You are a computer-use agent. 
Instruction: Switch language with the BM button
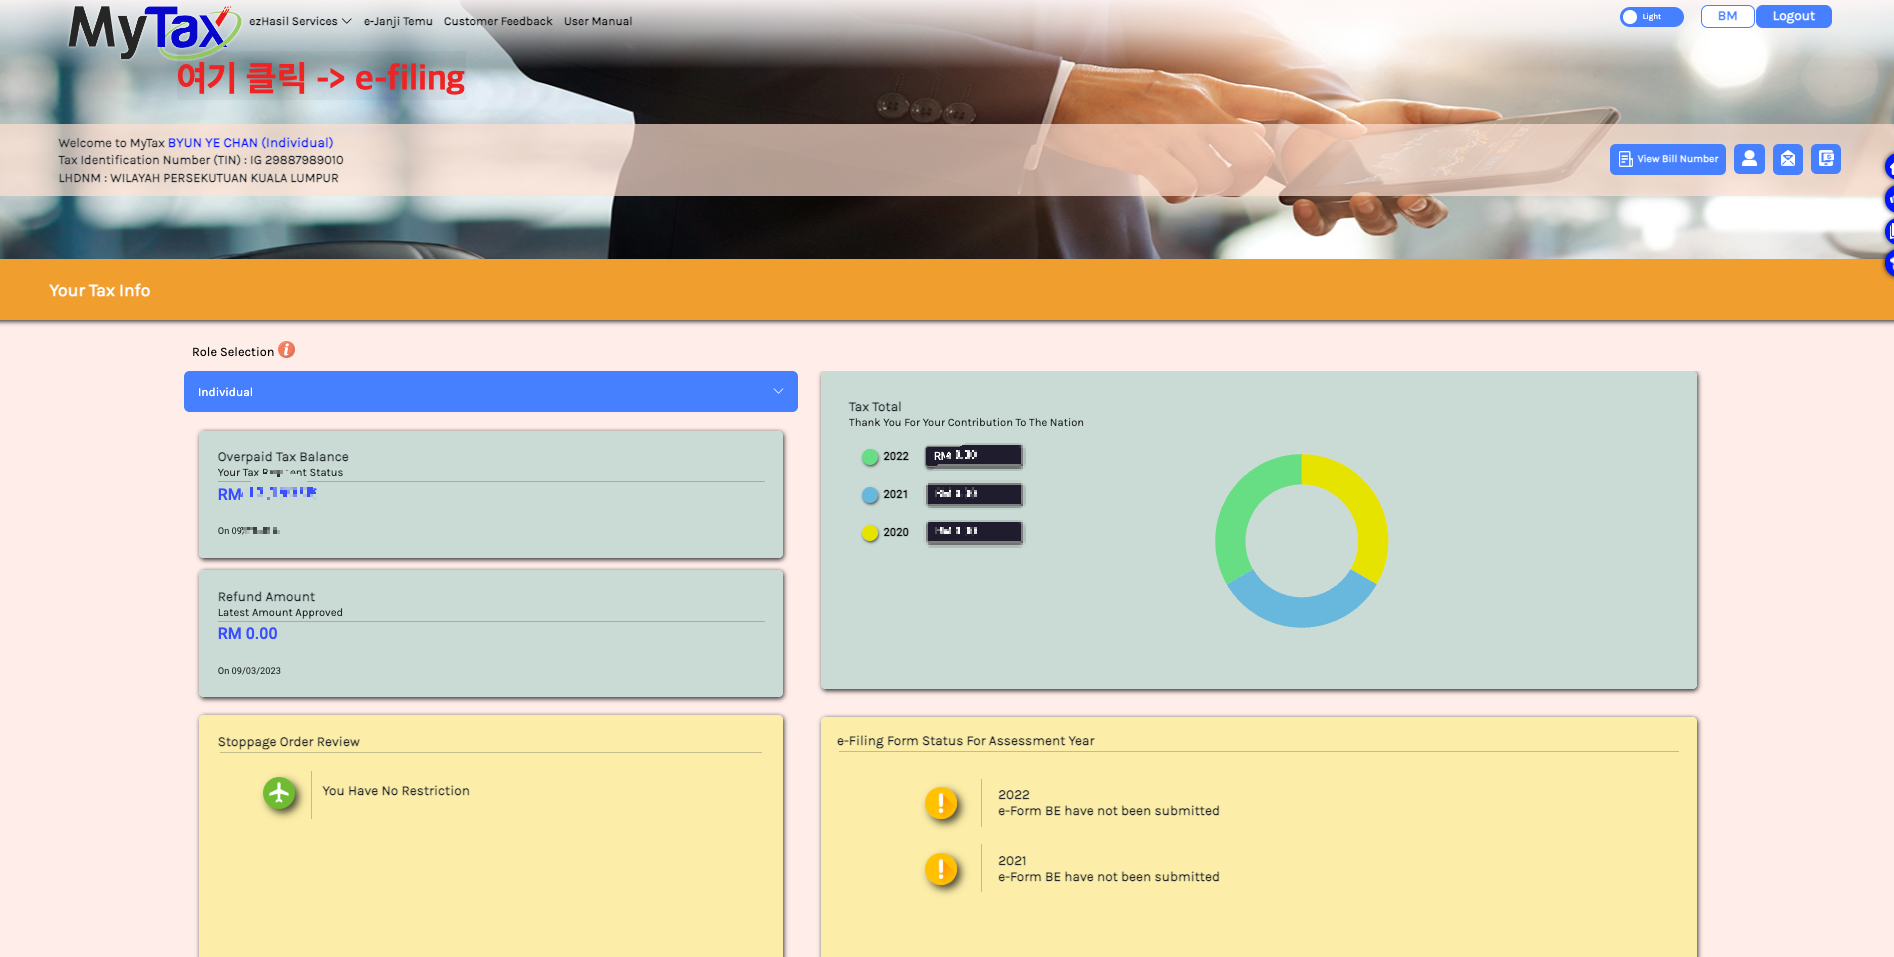pyautogui.click(x=1727, y=17)
